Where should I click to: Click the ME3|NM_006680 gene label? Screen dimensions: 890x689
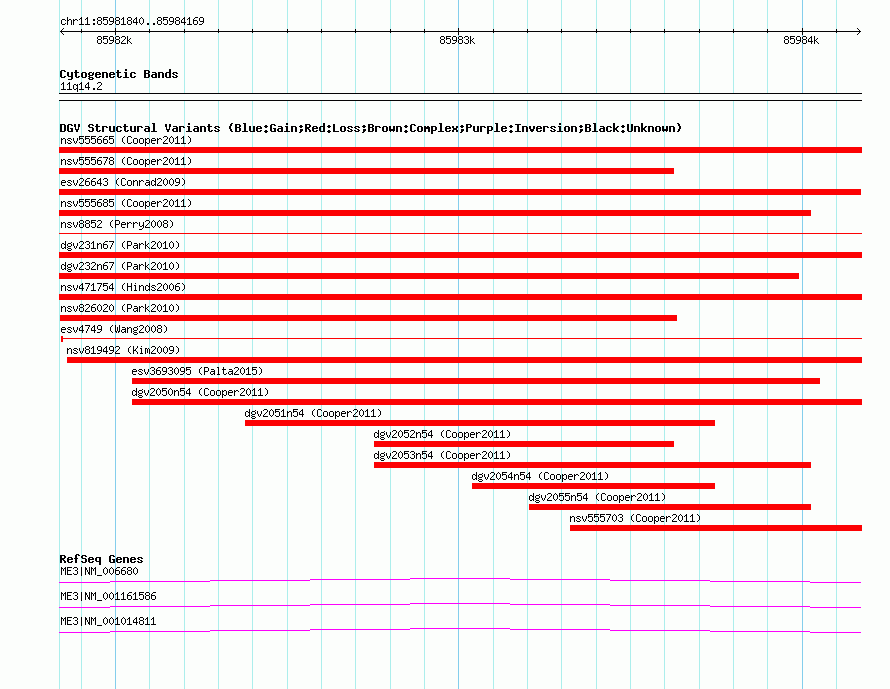[x=99, y=571]
